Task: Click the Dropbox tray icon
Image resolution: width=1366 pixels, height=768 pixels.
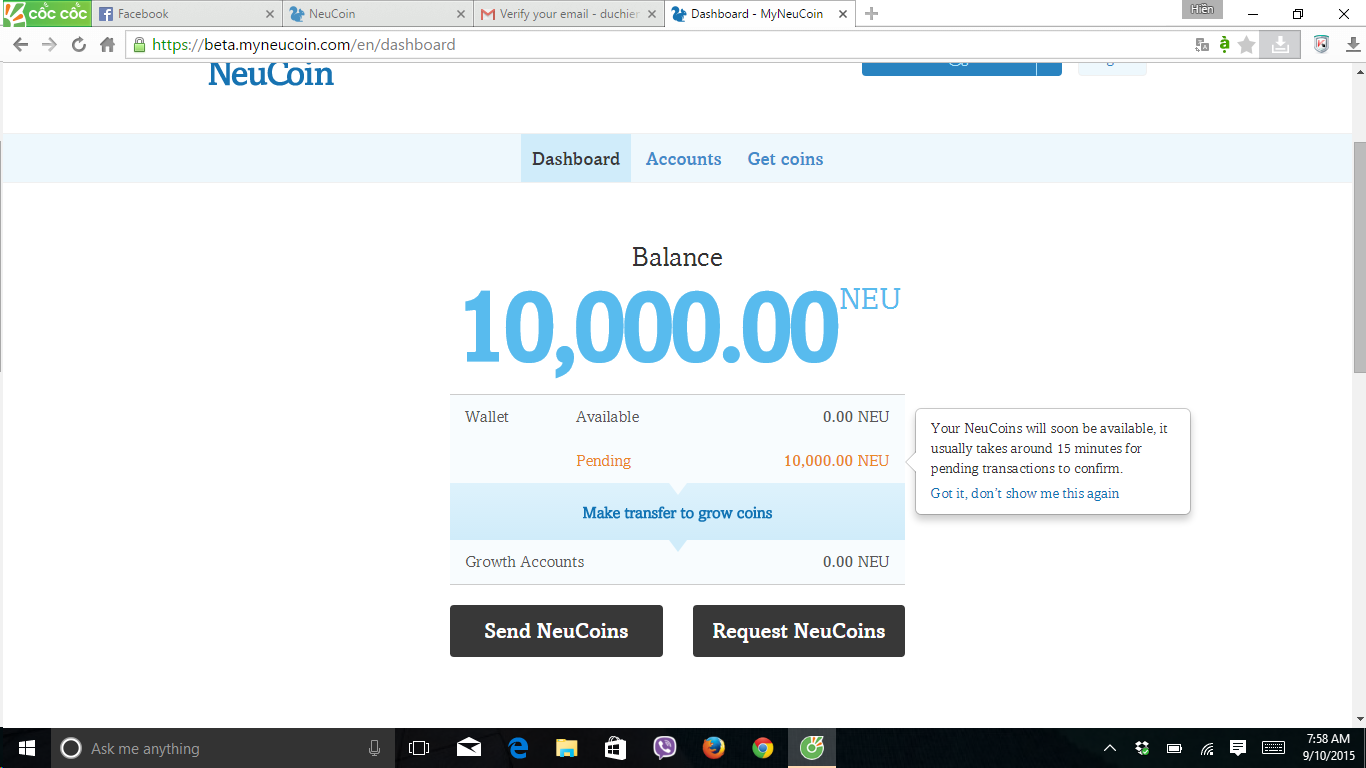Action: point(1142,748)
